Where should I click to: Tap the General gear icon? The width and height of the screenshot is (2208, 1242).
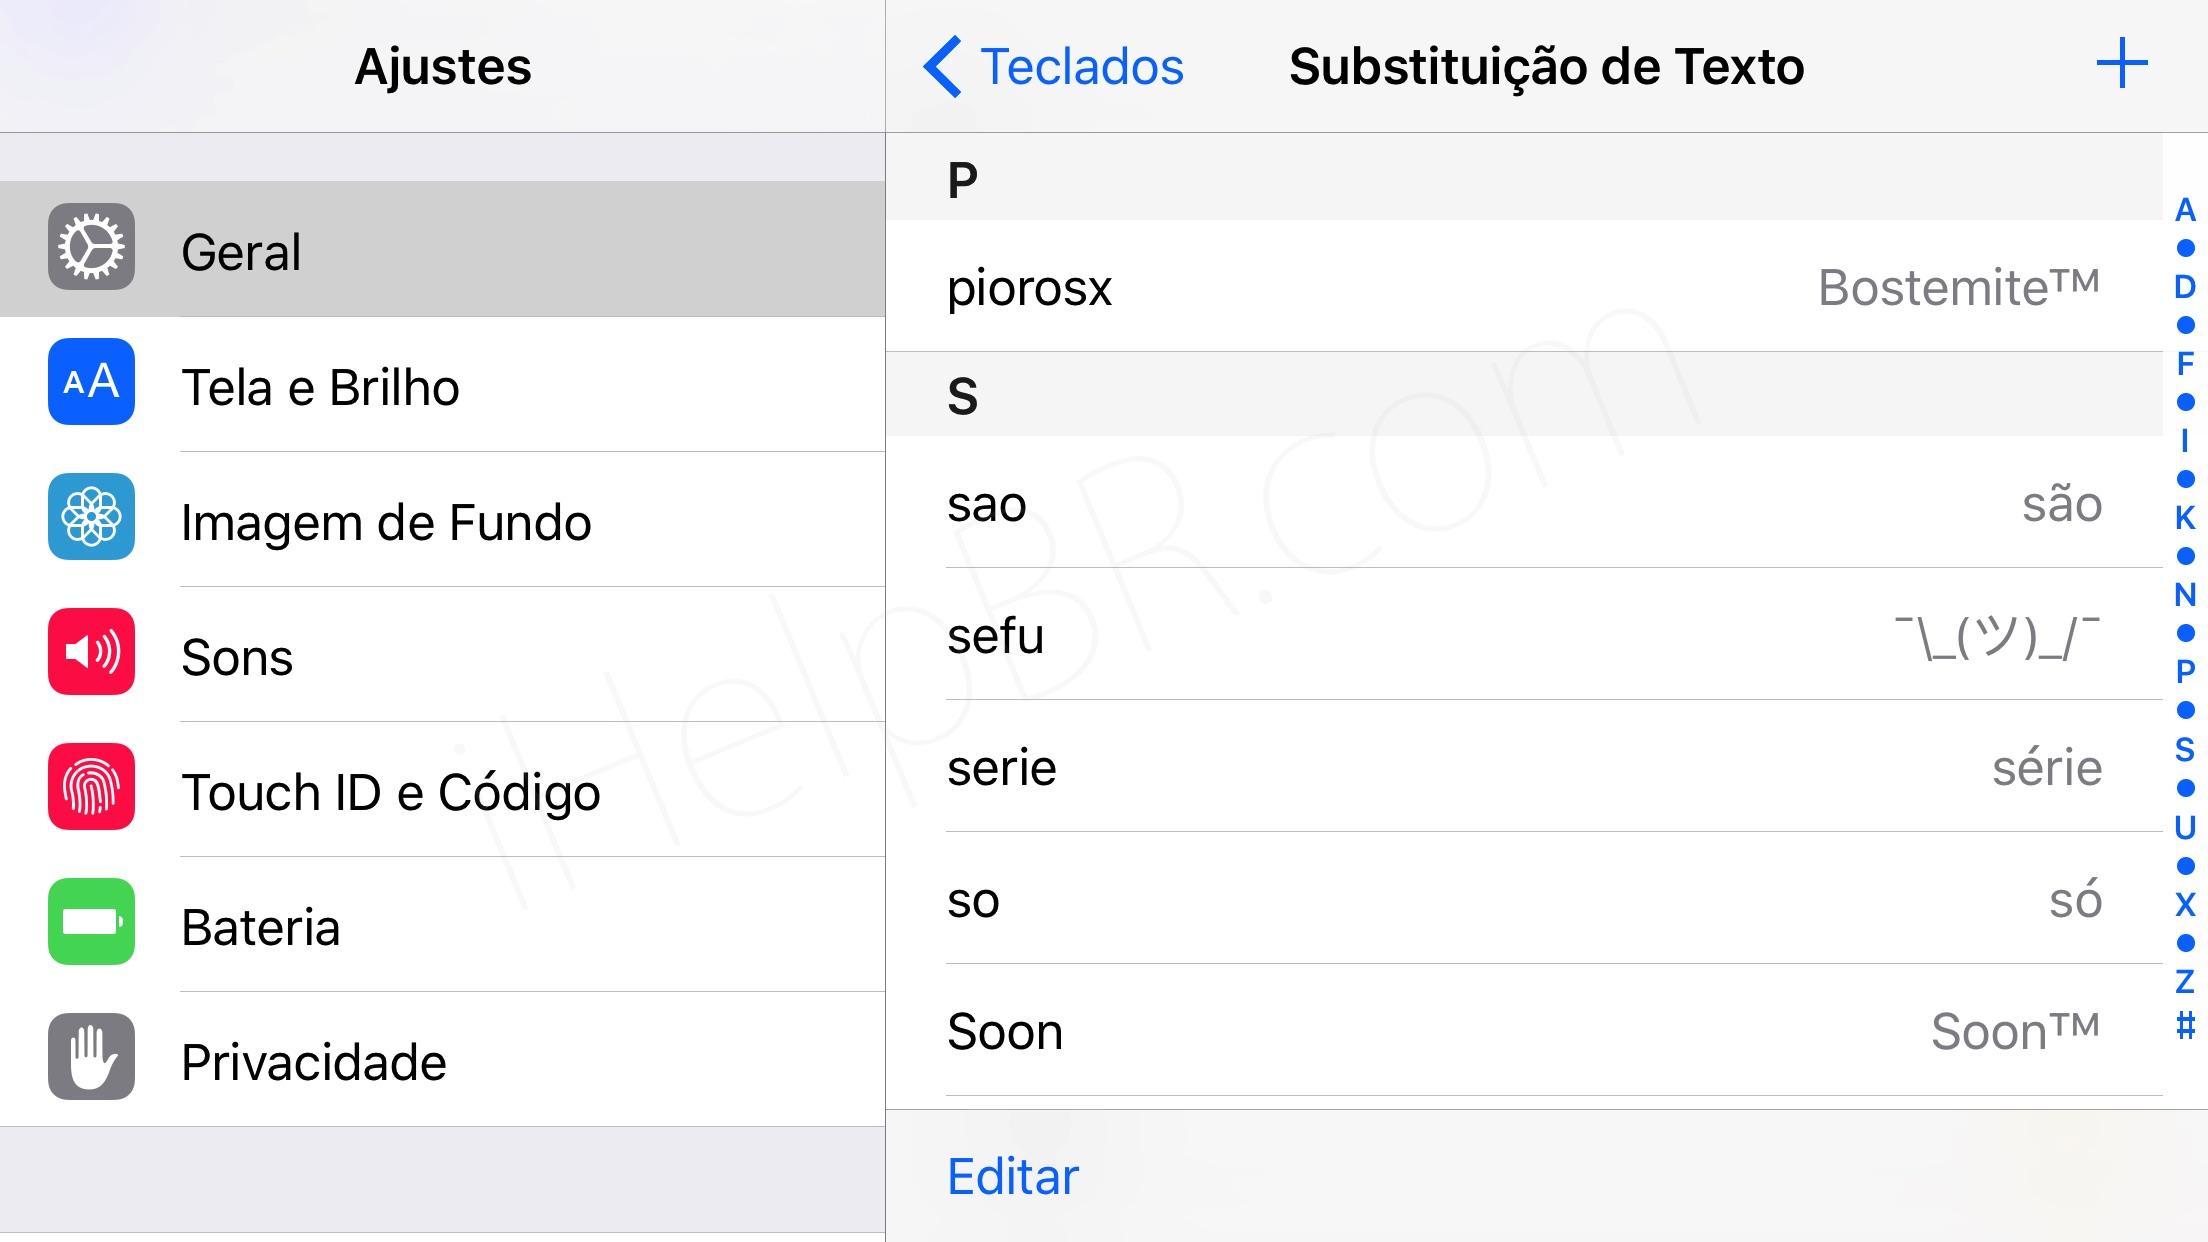(x=91, y=247)
